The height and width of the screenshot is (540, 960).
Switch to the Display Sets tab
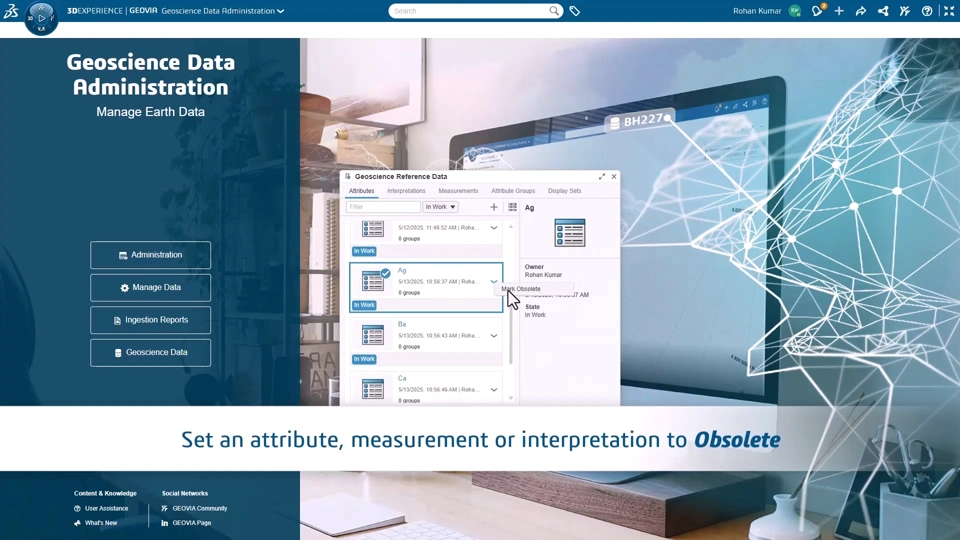point(564,191)
